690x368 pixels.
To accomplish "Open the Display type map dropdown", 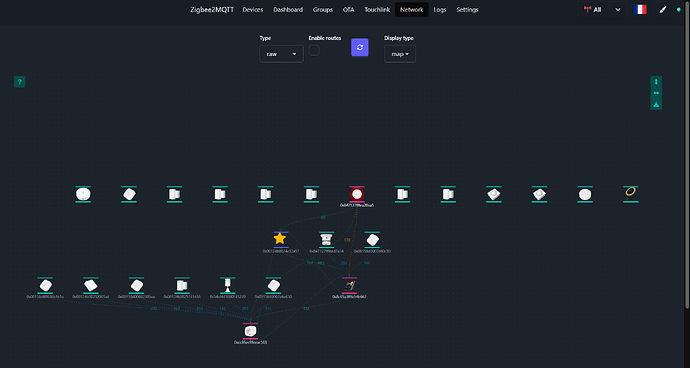I will 400,54.
